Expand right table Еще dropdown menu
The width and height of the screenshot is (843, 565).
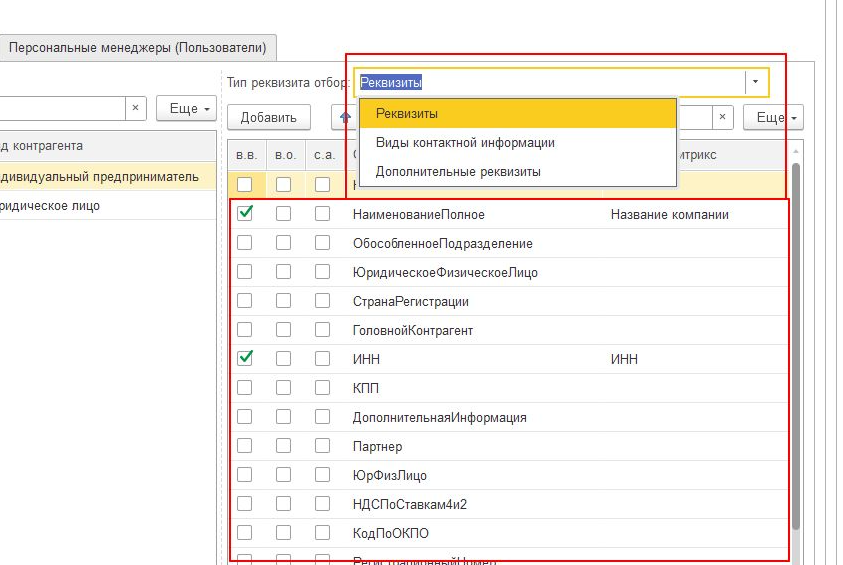coord(774,117)
